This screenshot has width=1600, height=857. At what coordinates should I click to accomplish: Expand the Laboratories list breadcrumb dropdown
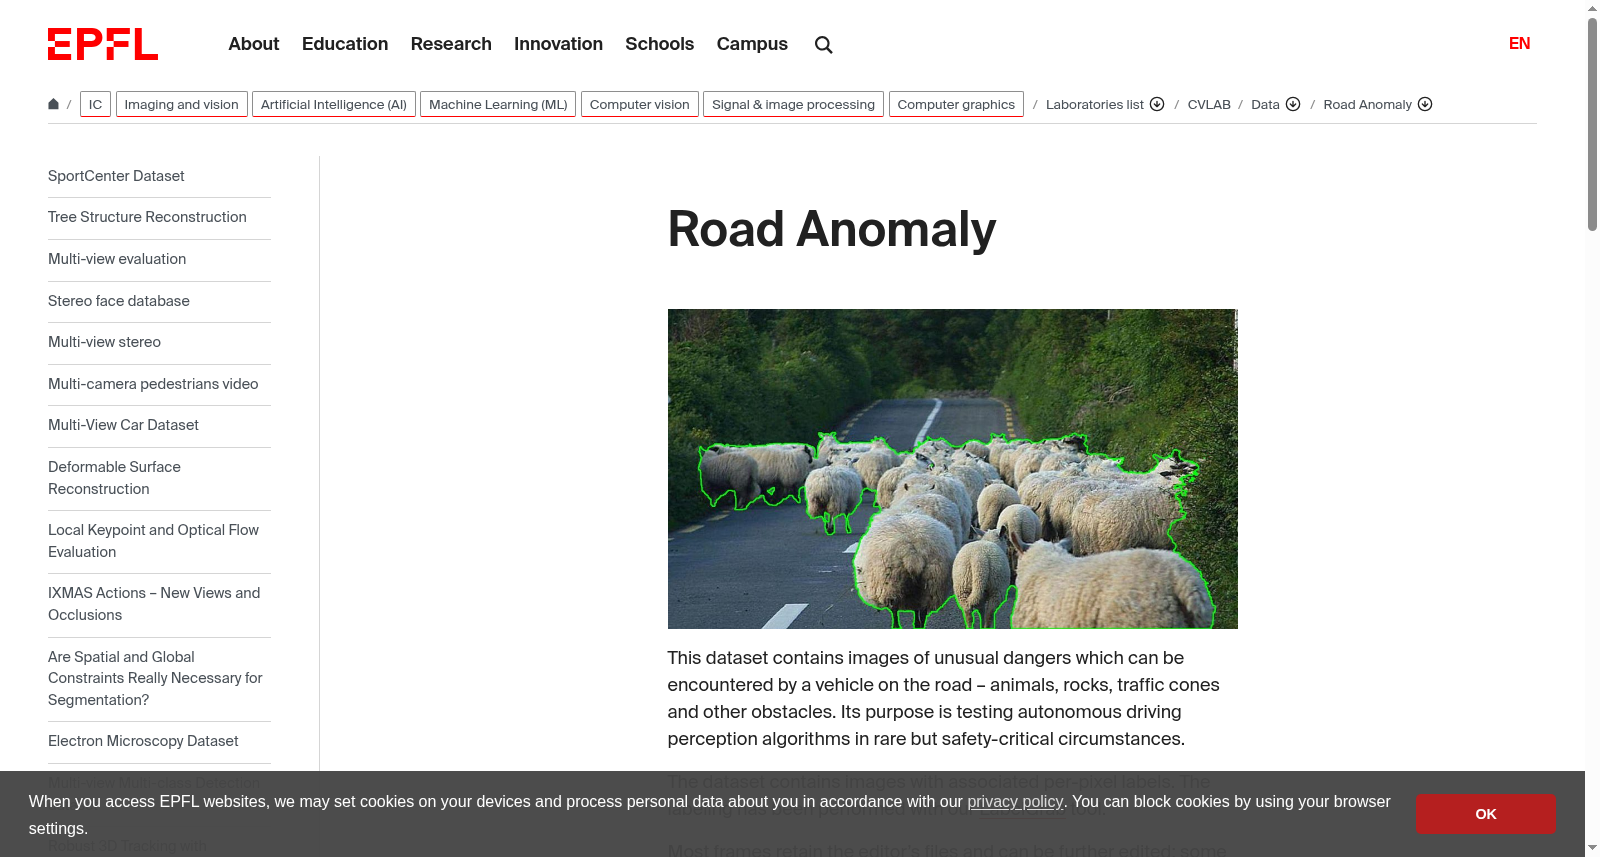point(1157,104)
